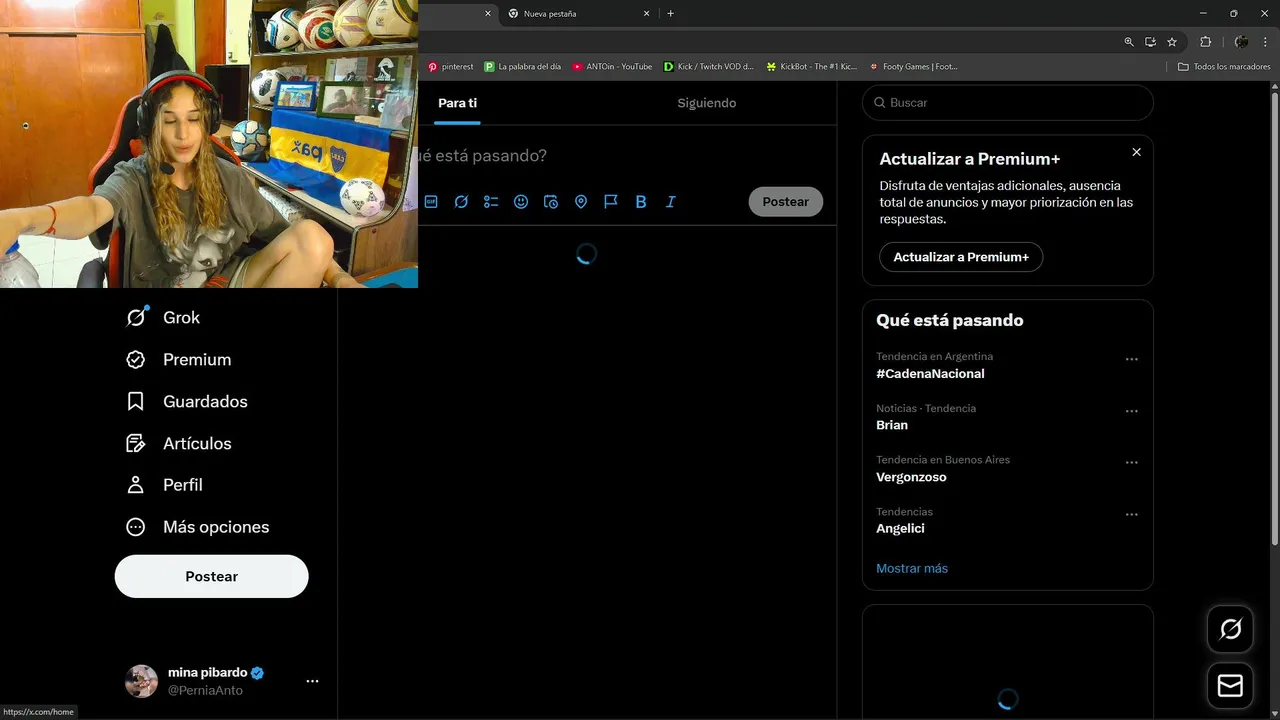1280x720 pixels.
Task: Open the Chrome profile avatar
Action: tap(1241, 42)
